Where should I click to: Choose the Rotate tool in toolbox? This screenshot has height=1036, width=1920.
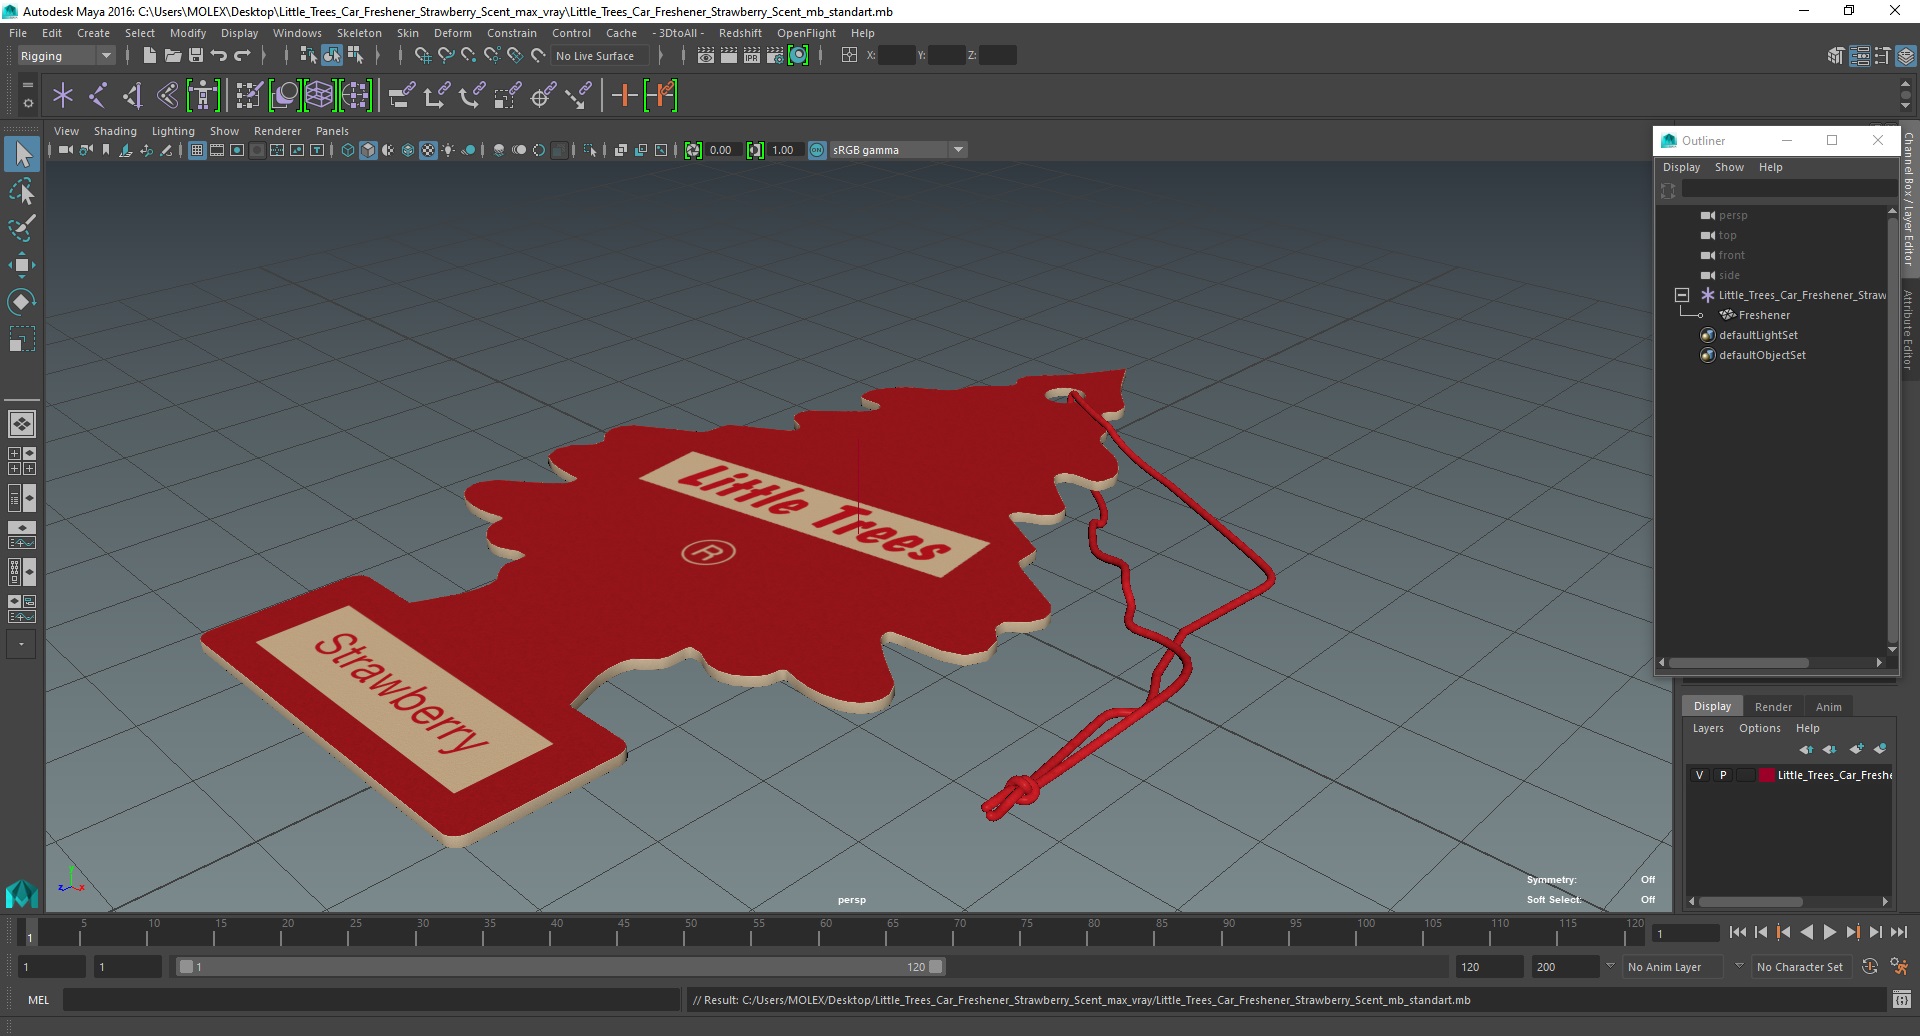click(x=22, y=302)
